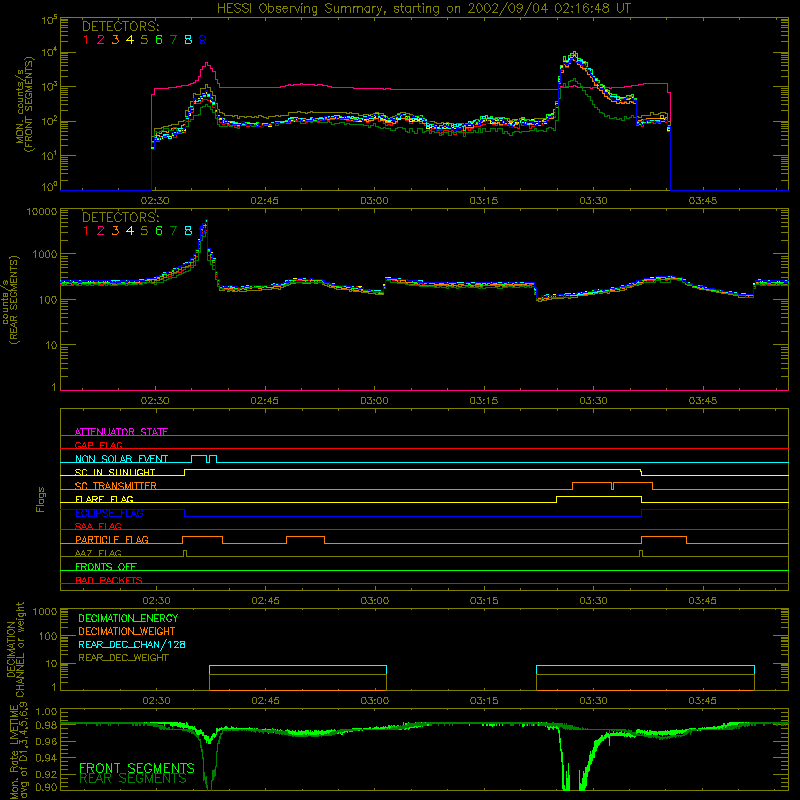The width and height of the screenshot is (800, 800).
Task: Click the 03:30 tick label under front segments plot
Action: (593, 201)
